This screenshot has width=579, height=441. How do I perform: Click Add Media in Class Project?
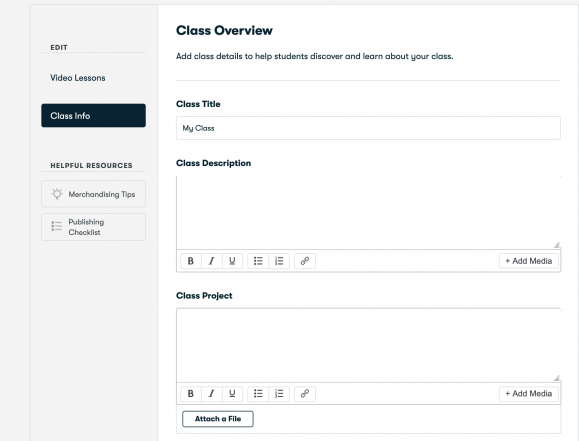pyautogui.click(x=529, y=394)
